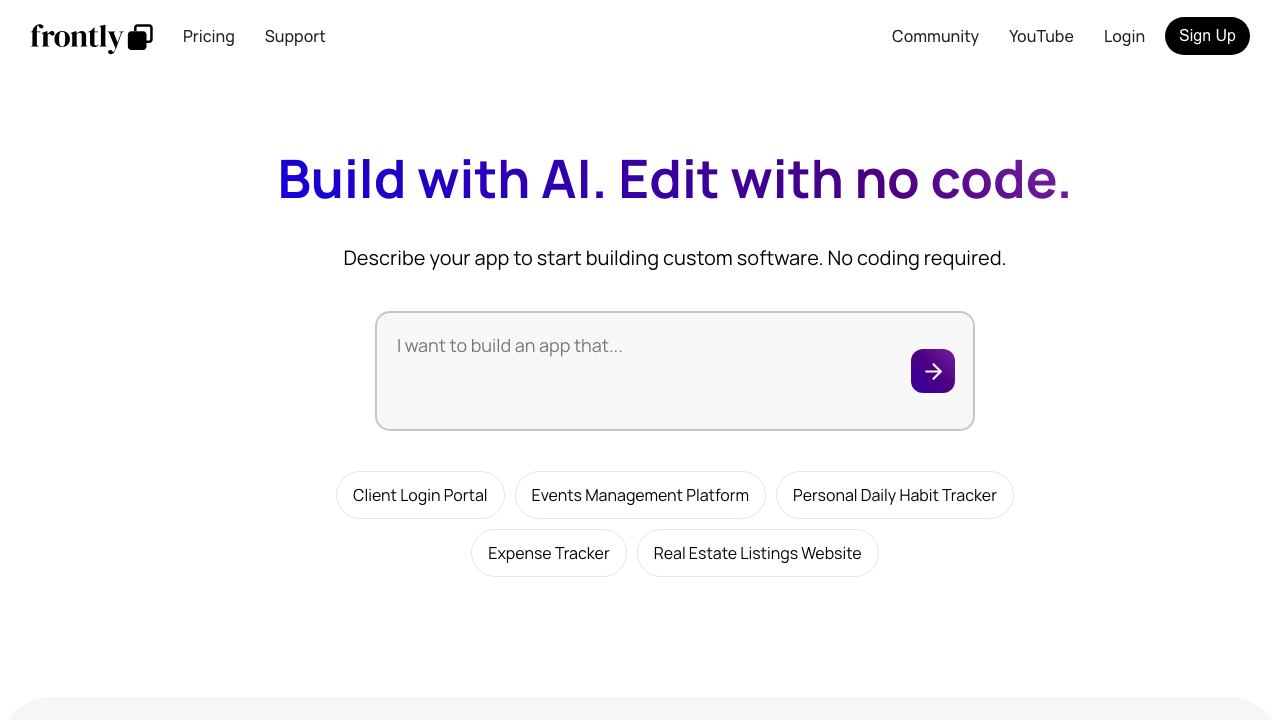Open the Login page

(x=1124, y=36)
